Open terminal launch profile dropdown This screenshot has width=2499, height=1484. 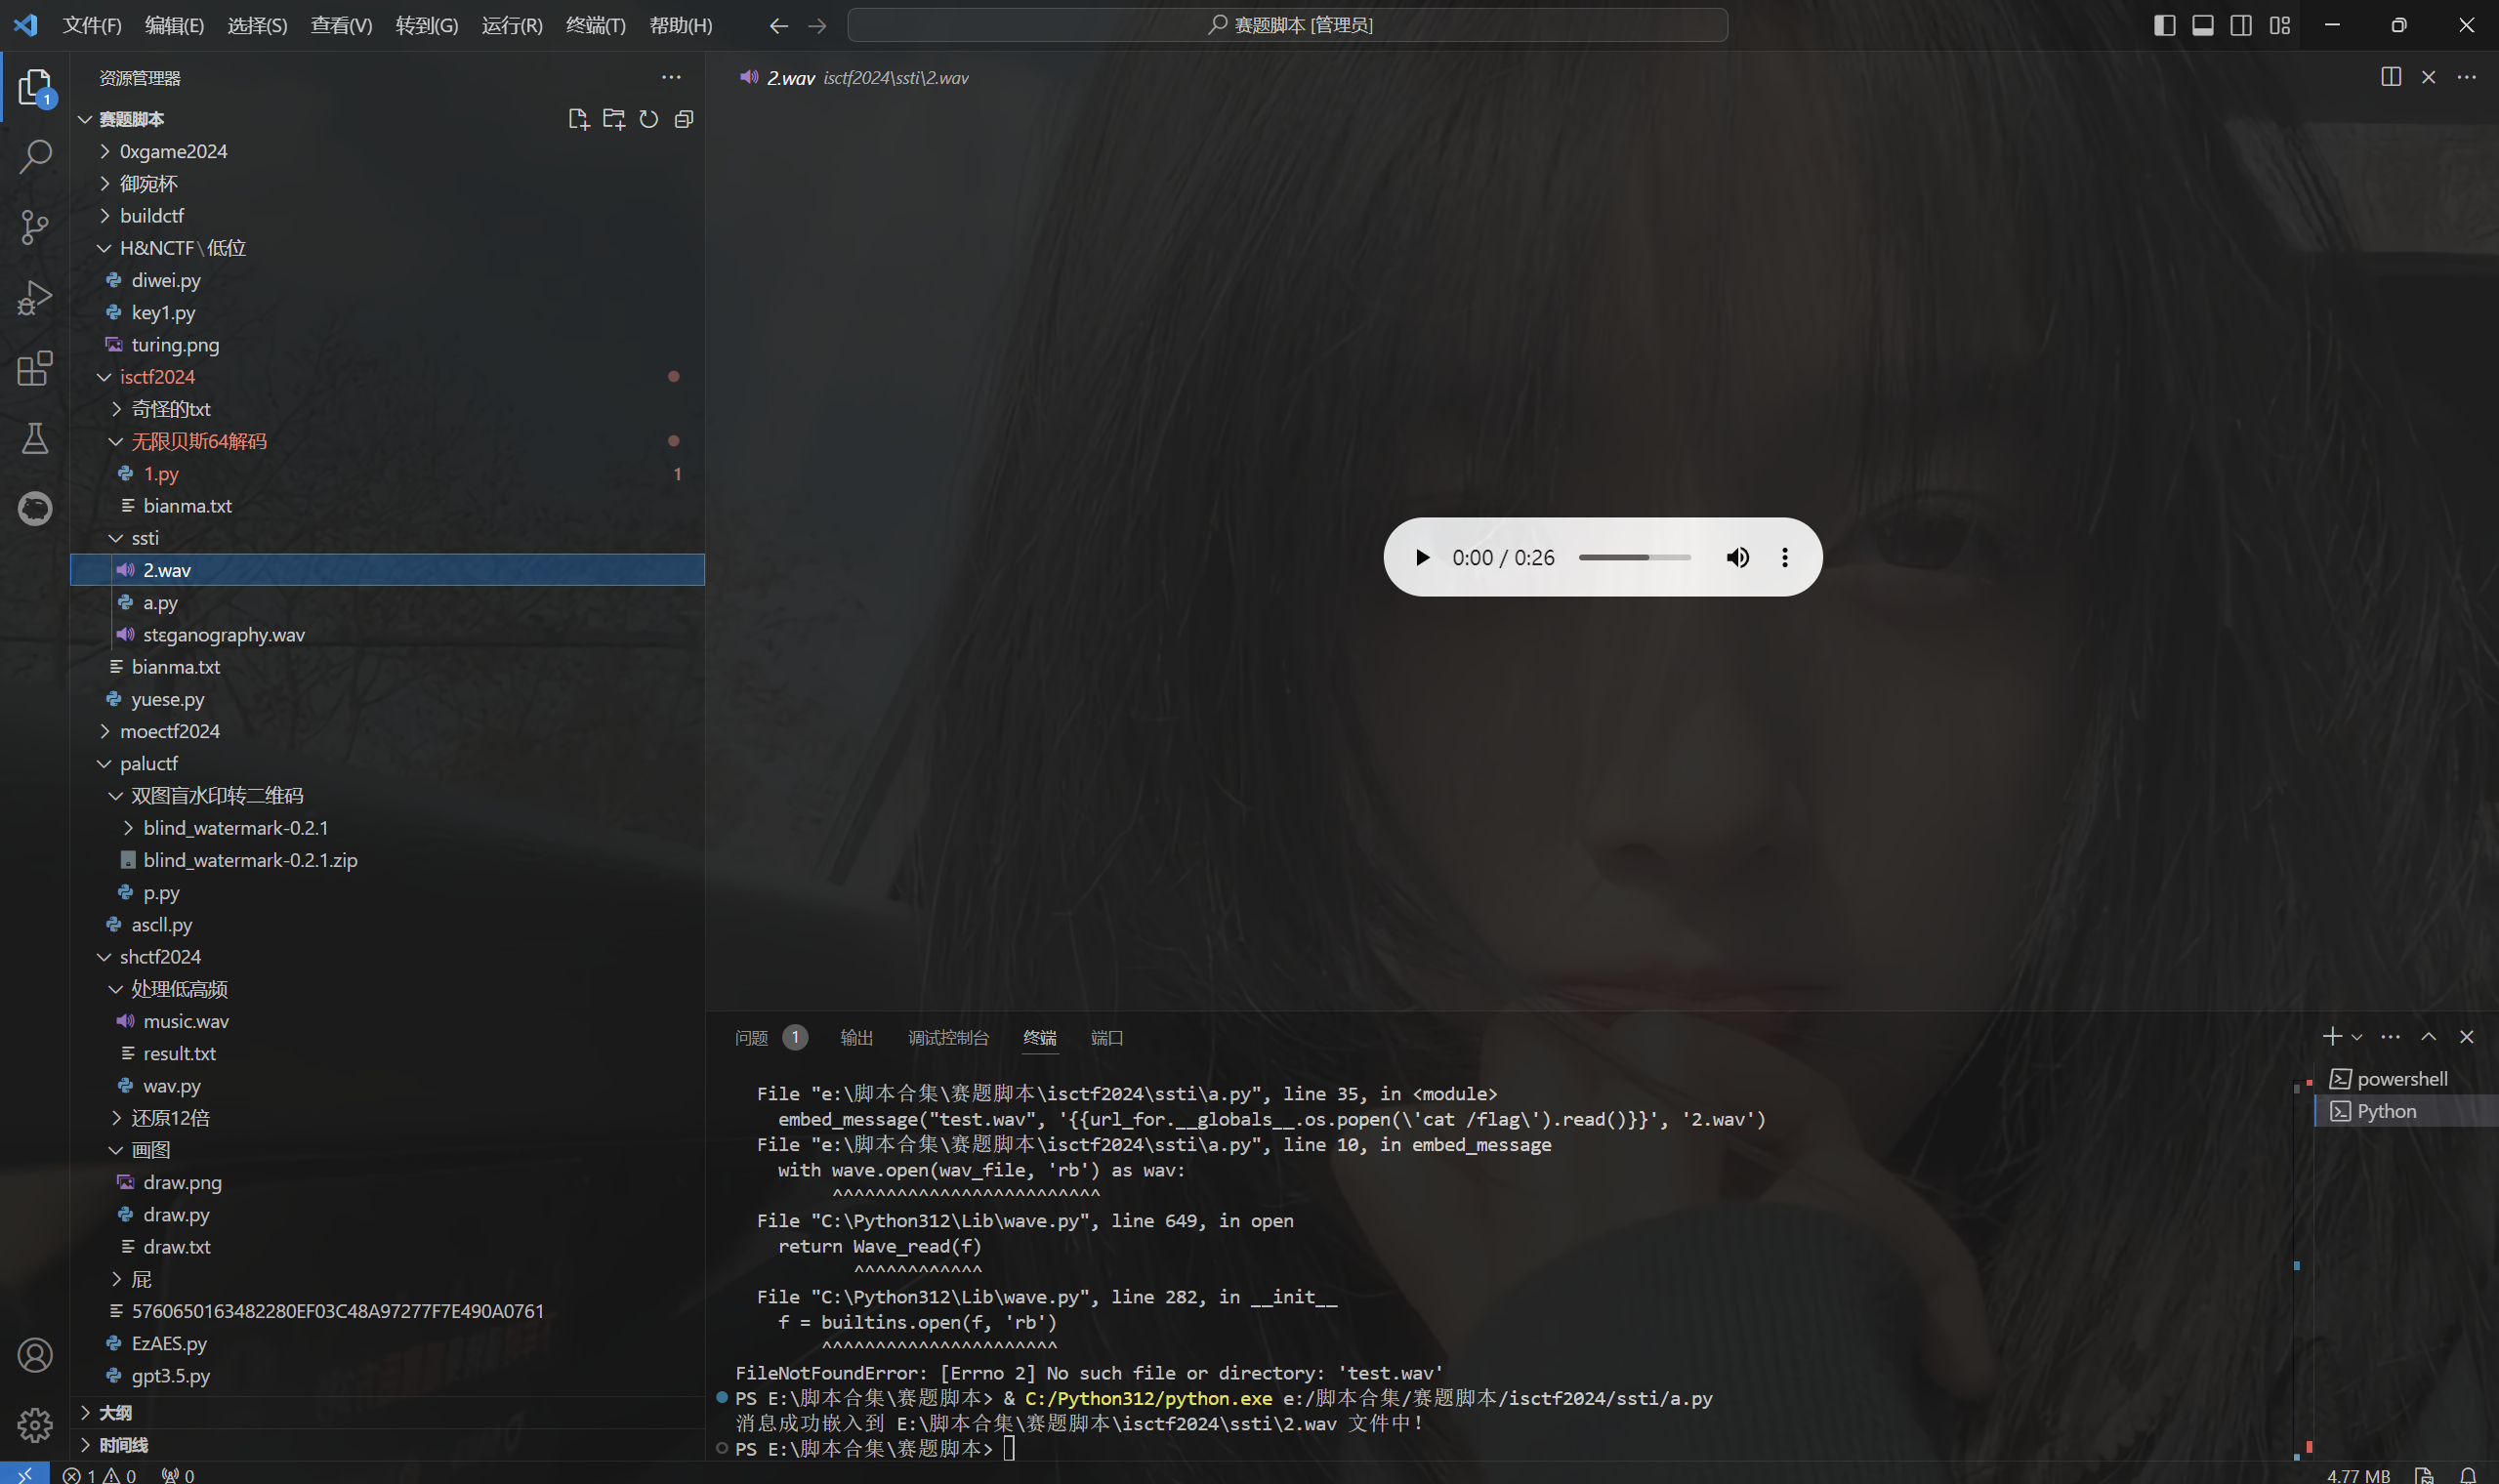point(2357,1037)
